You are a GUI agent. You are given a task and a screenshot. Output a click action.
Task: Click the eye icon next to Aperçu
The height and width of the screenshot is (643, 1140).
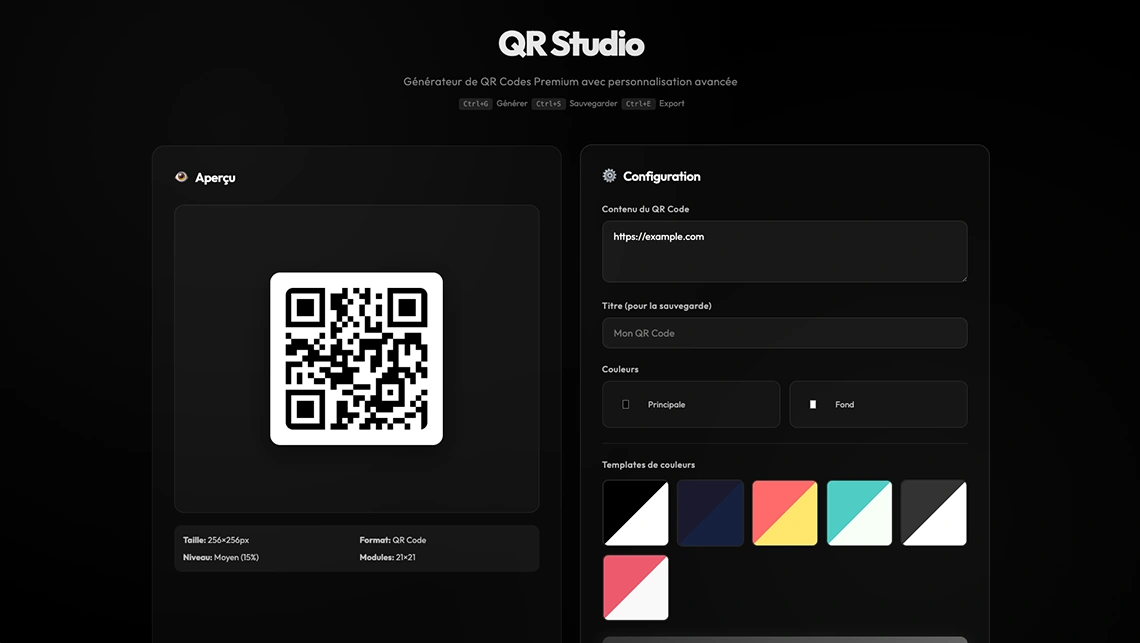(x=181, y=177)
